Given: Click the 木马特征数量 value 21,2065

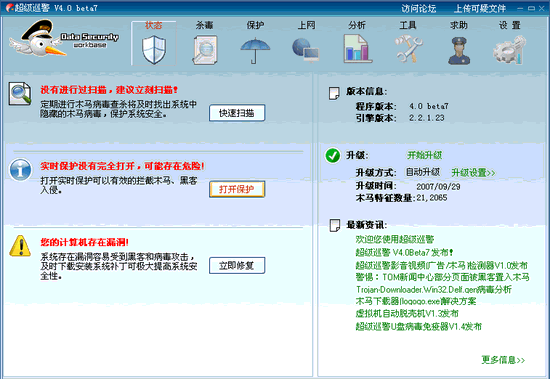Looking at the screenshot, I should pyautogui.click(x=432, y=198).
